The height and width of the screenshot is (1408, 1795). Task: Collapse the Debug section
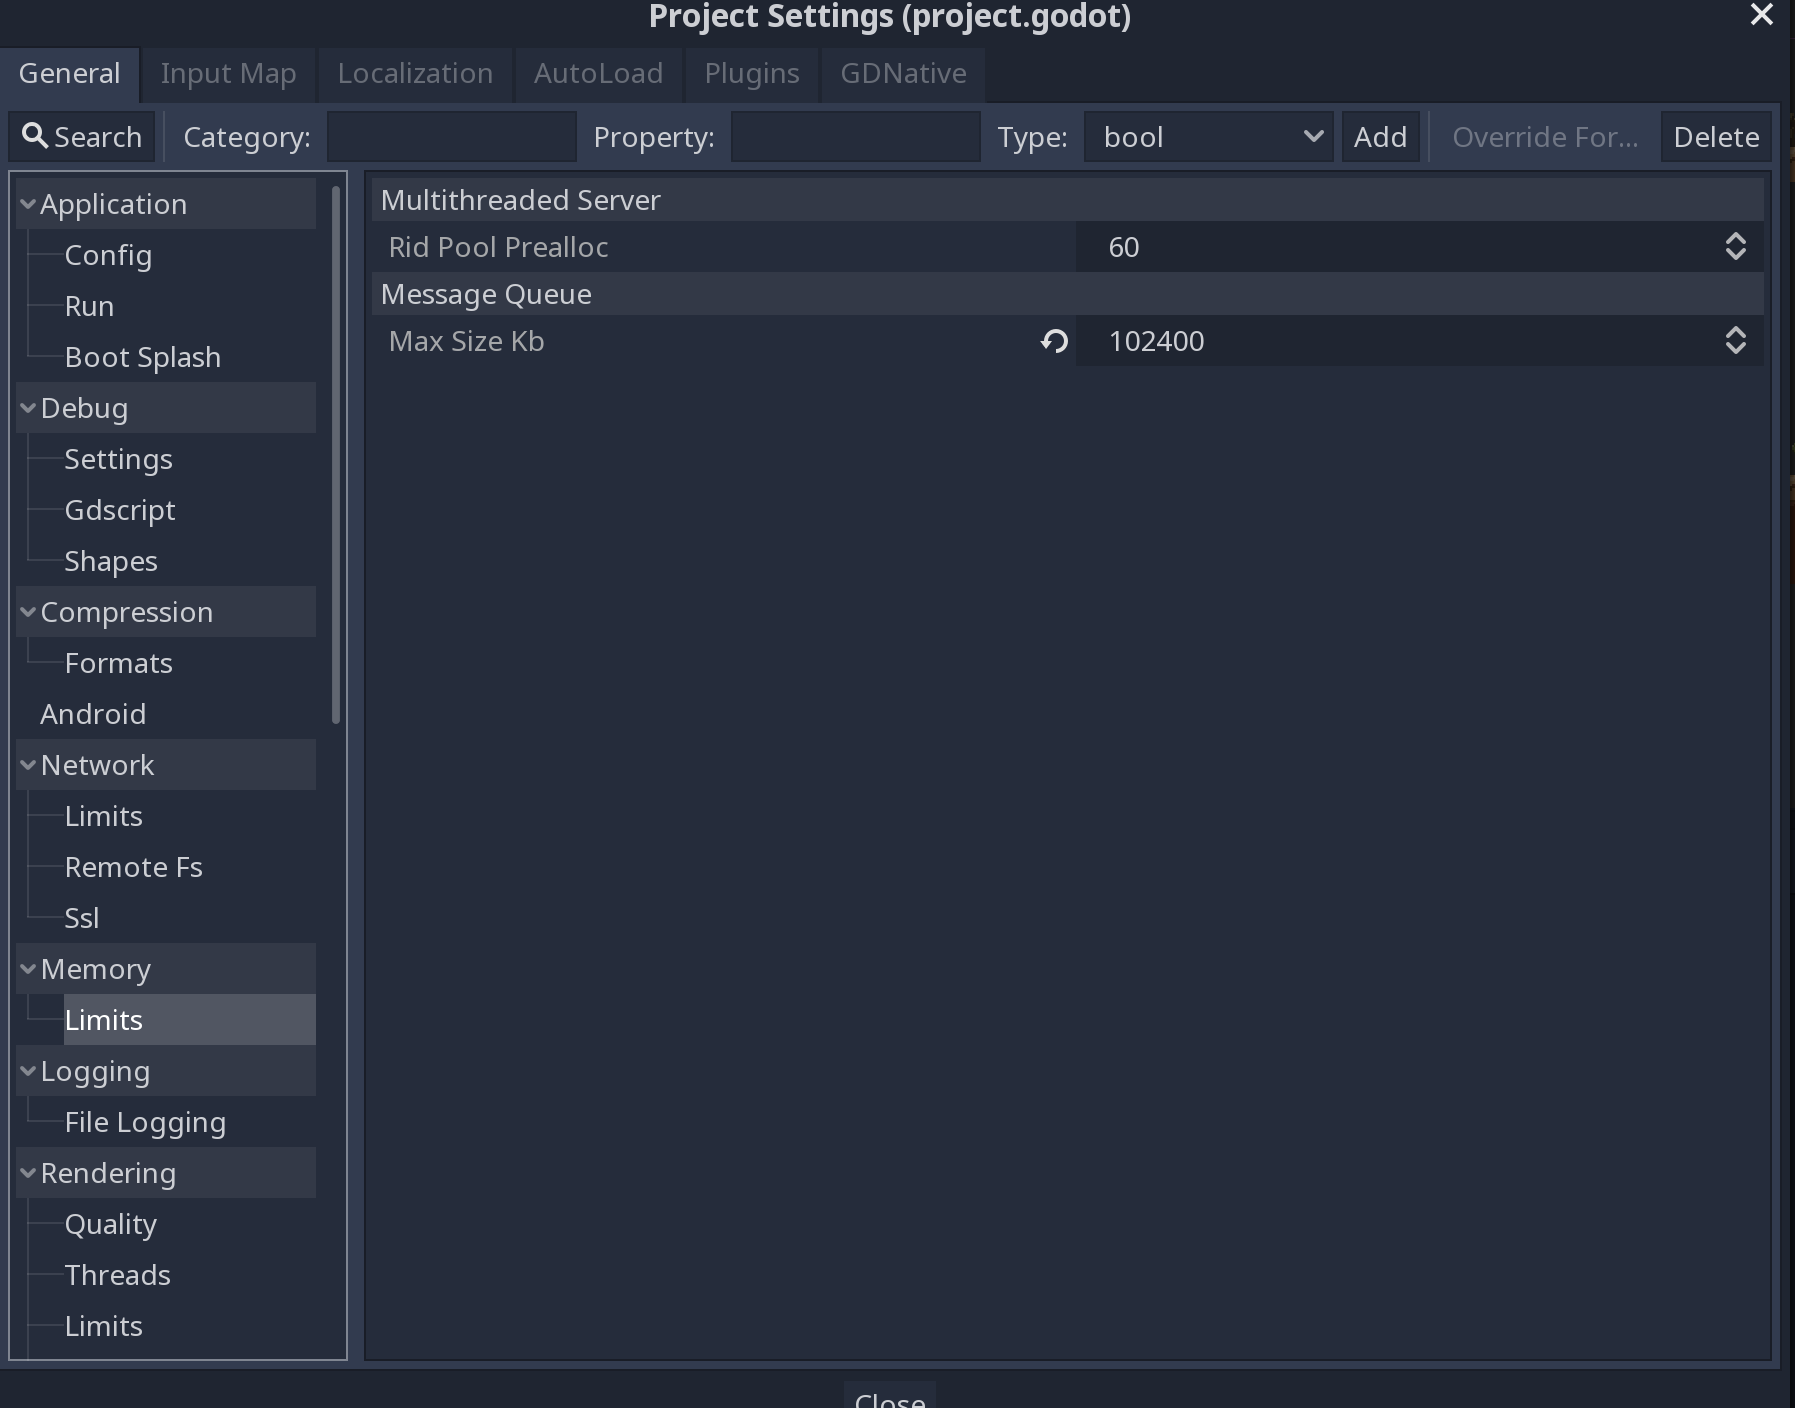(27, 407)
